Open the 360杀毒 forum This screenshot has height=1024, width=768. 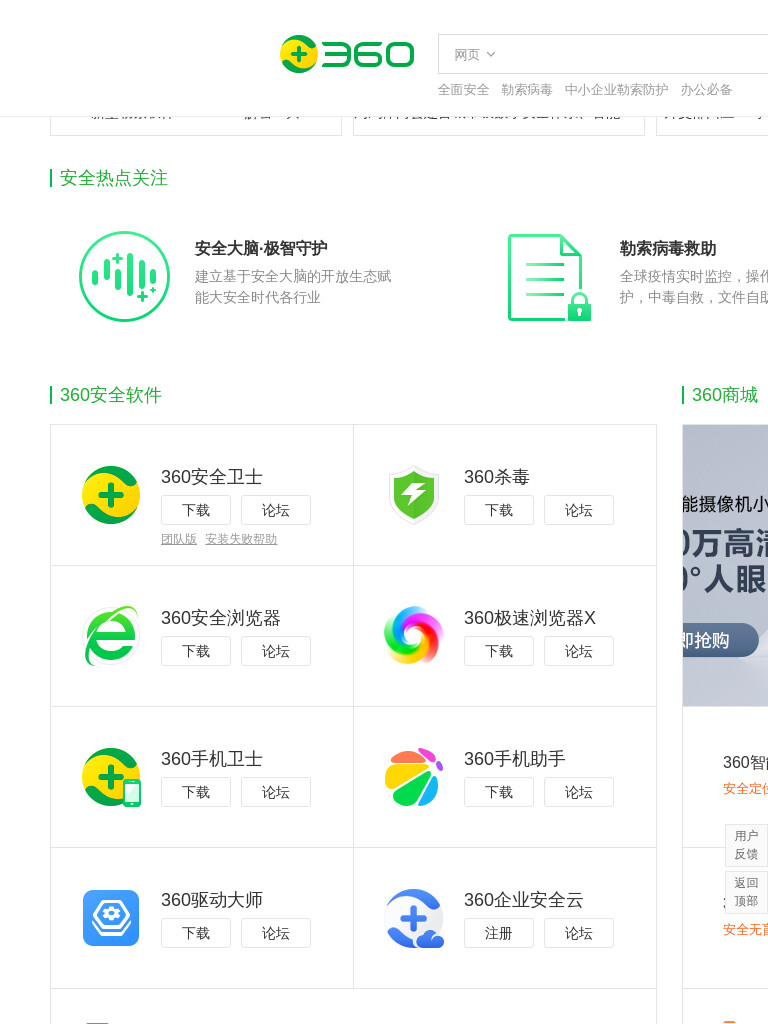(x=579, y=510)
